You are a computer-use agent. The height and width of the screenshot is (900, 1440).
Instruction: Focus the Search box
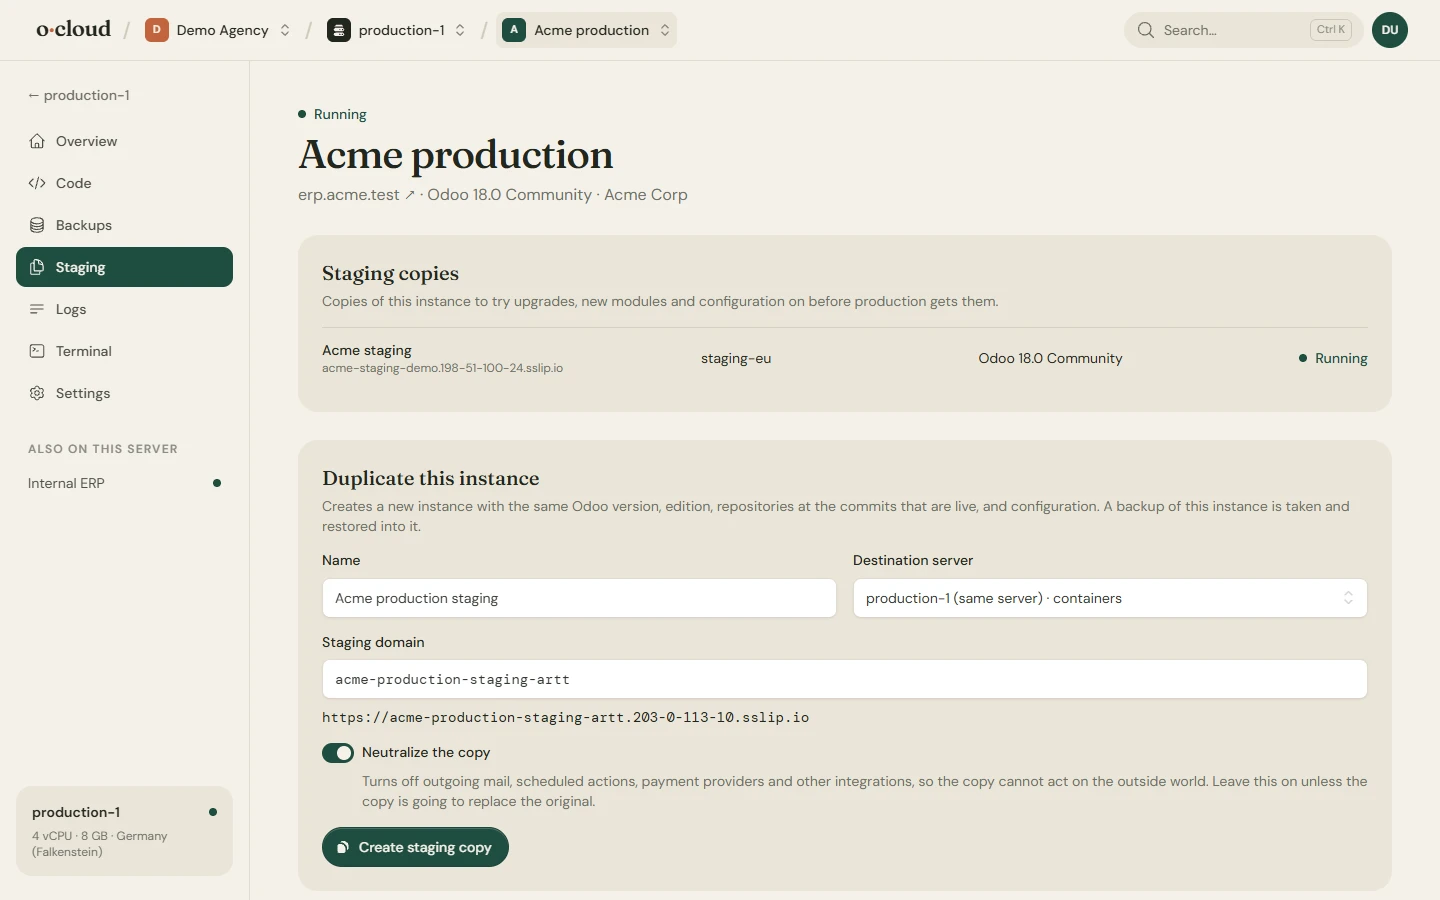click(1244, 30)
